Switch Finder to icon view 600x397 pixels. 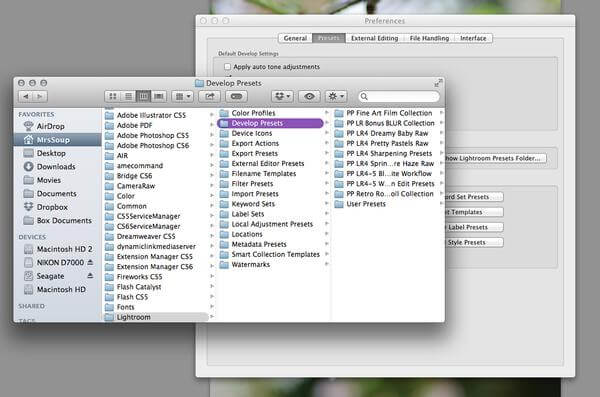coord(113,96)
